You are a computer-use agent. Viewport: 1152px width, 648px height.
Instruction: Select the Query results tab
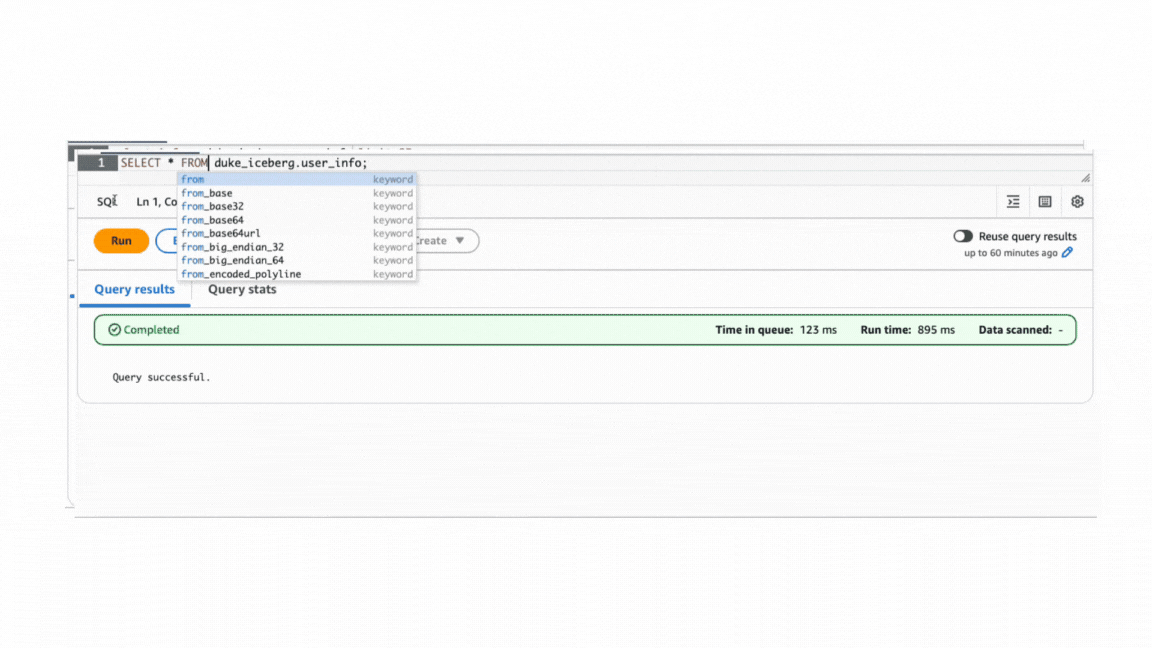pos(134,289)
